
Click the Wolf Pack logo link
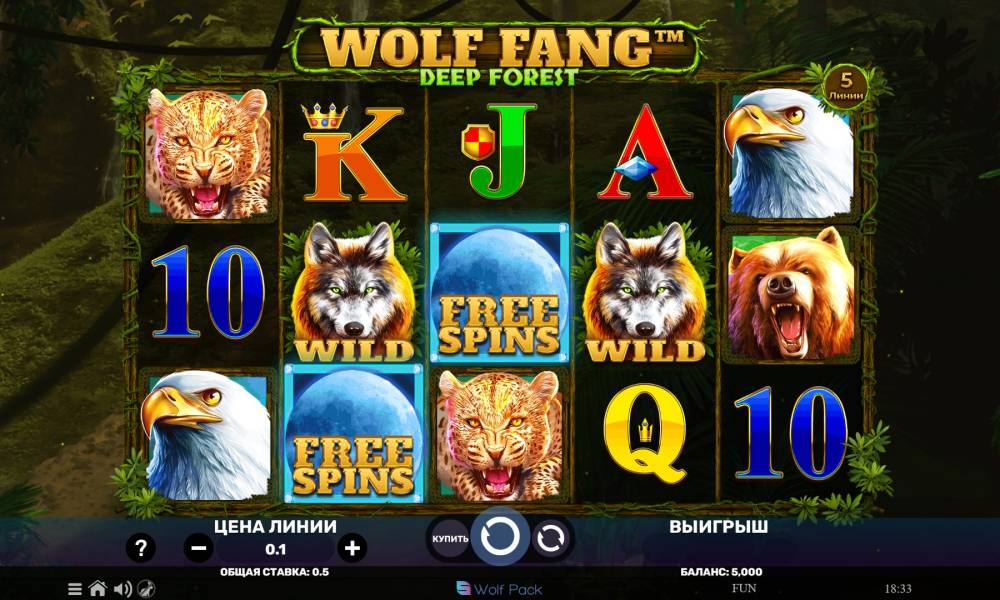pos(500,589)
